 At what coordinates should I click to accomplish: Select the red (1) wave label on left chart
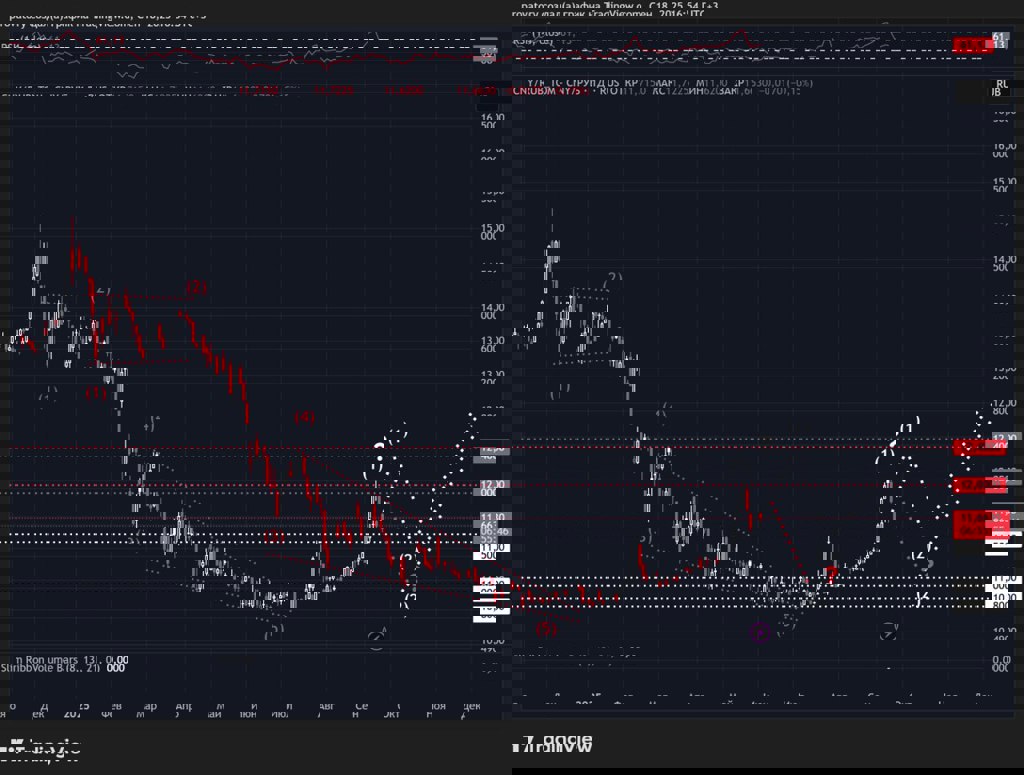(x=96, y=393)
